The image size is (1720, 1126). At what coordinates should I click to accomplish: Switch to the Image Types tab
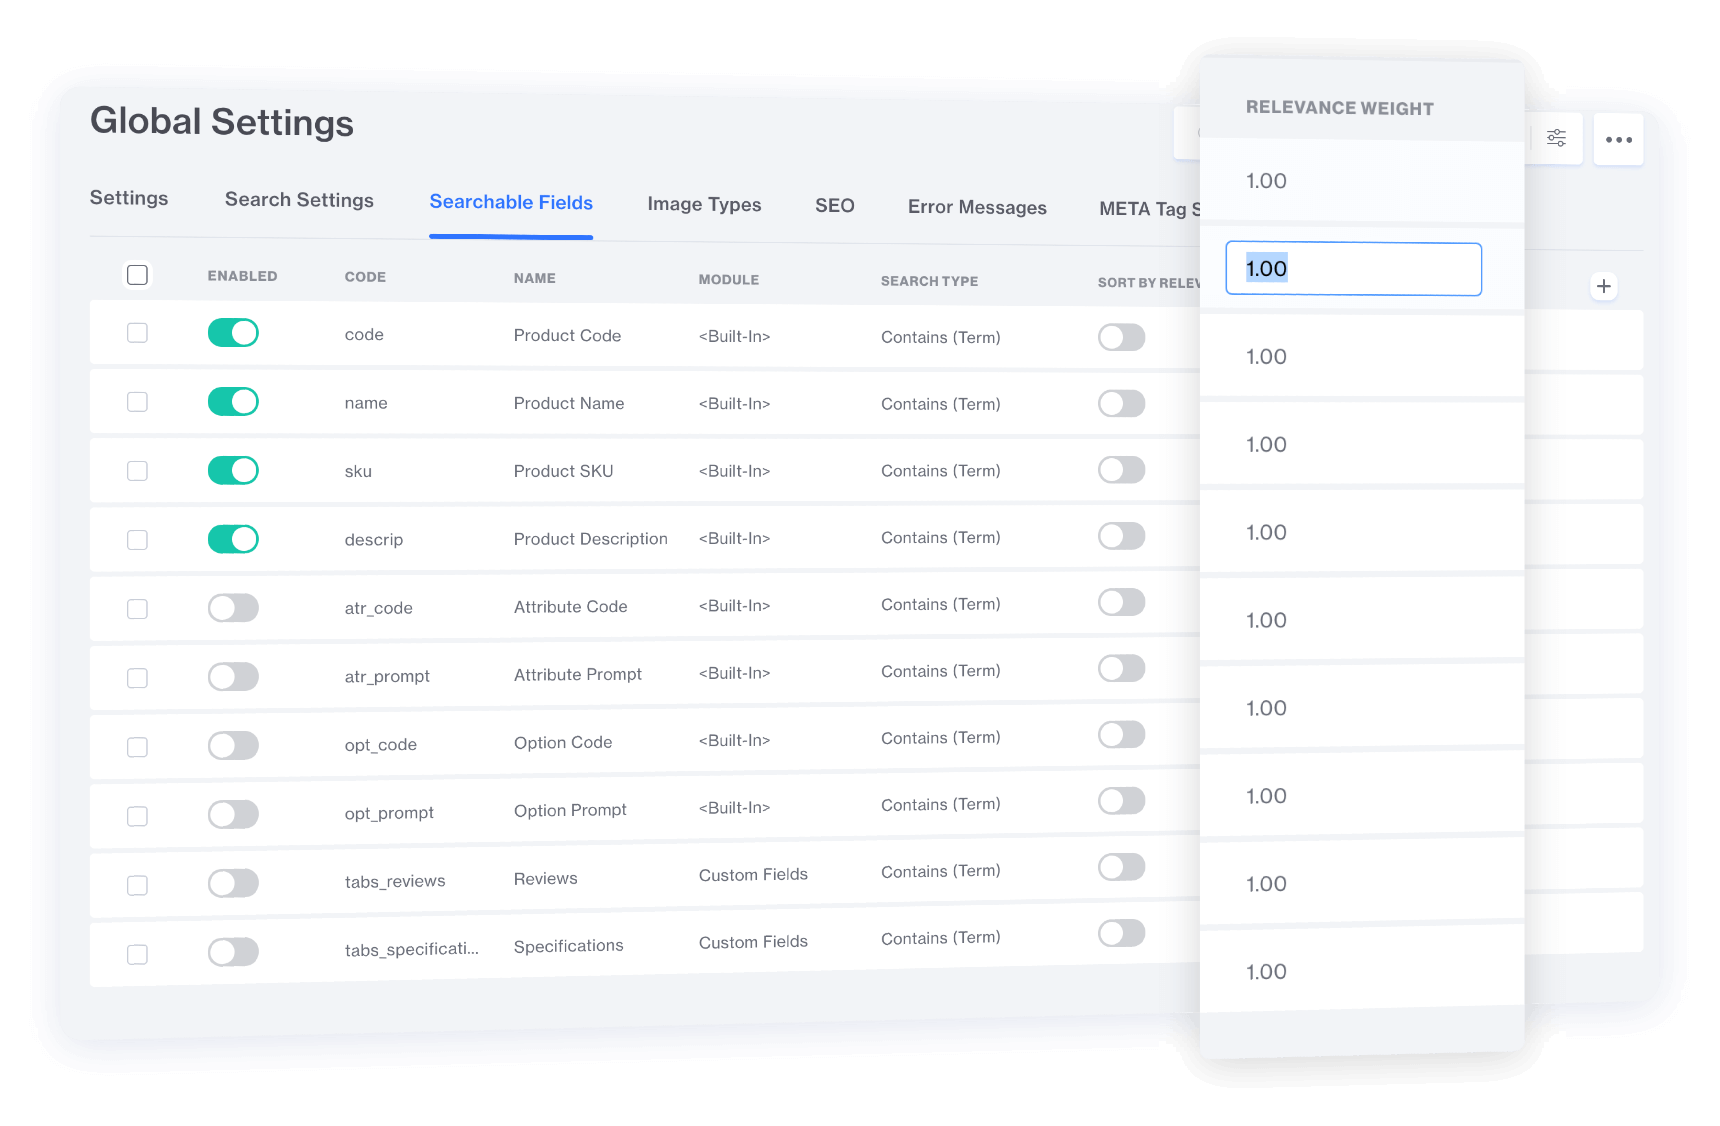pos(704,204)
